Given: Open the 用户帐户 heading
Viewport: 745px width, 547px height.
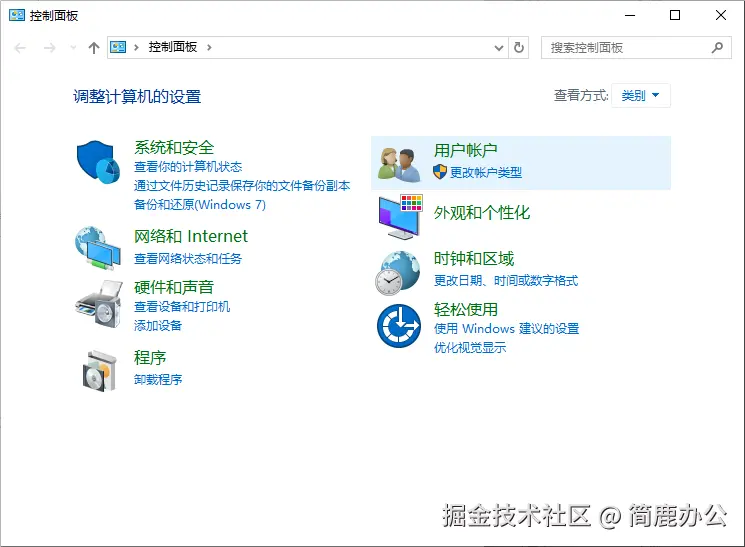Looking at the screenshot, I should [x=465, y=150].
